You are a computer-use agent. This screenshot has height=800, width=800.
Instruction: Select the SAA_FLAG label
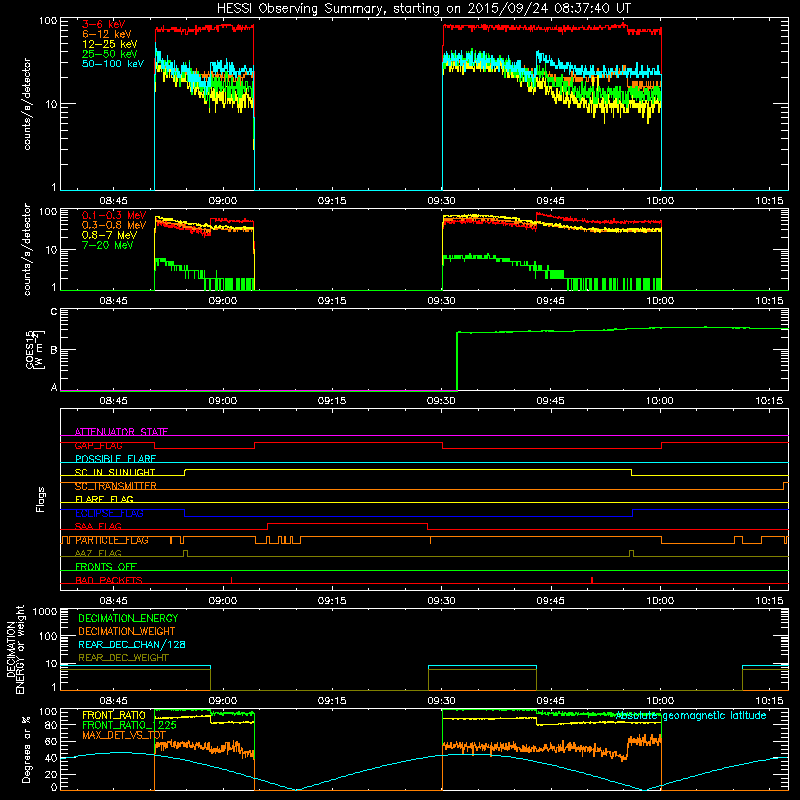(98, 526)
